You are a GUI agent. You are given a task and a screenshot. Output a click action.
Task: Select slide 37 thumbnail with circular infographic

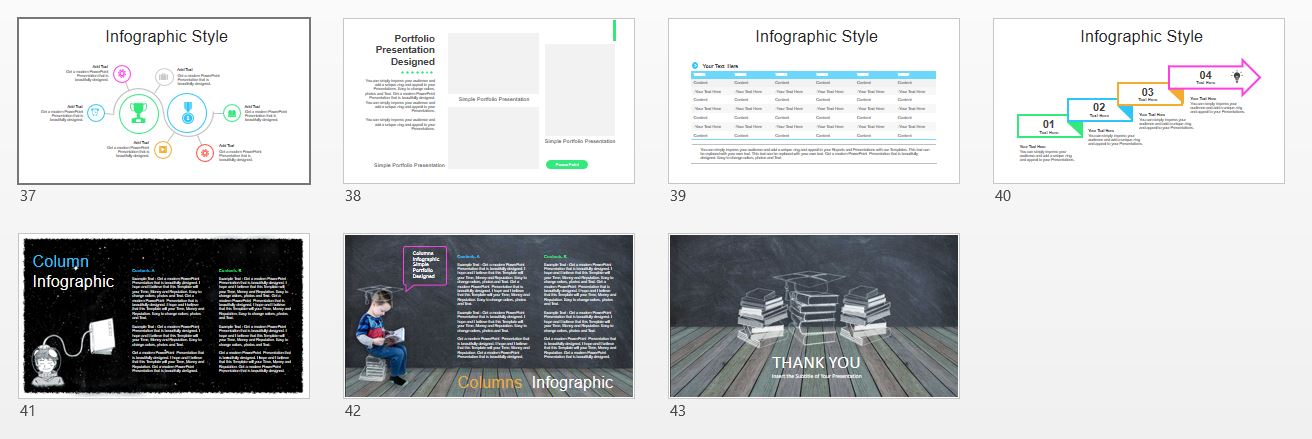click(164, 101)
